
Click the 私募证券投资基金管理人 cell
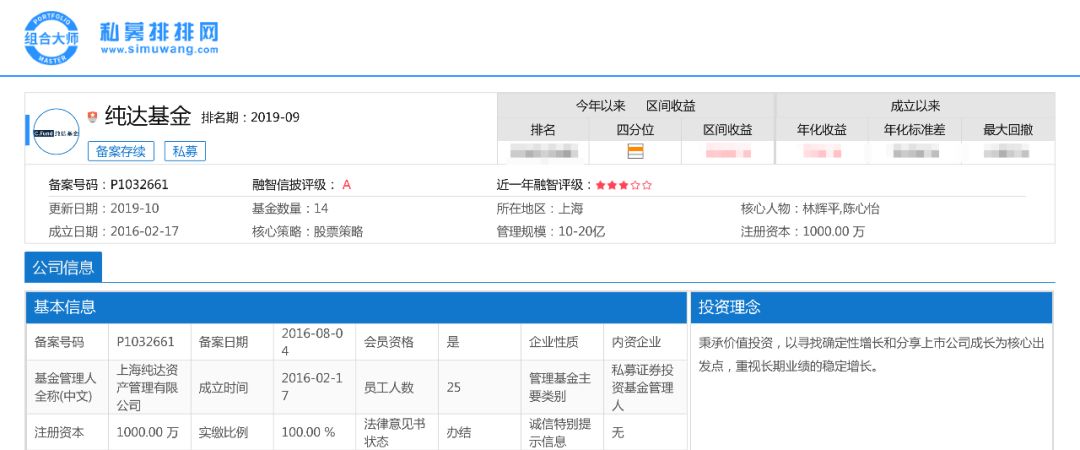[645, 387]
